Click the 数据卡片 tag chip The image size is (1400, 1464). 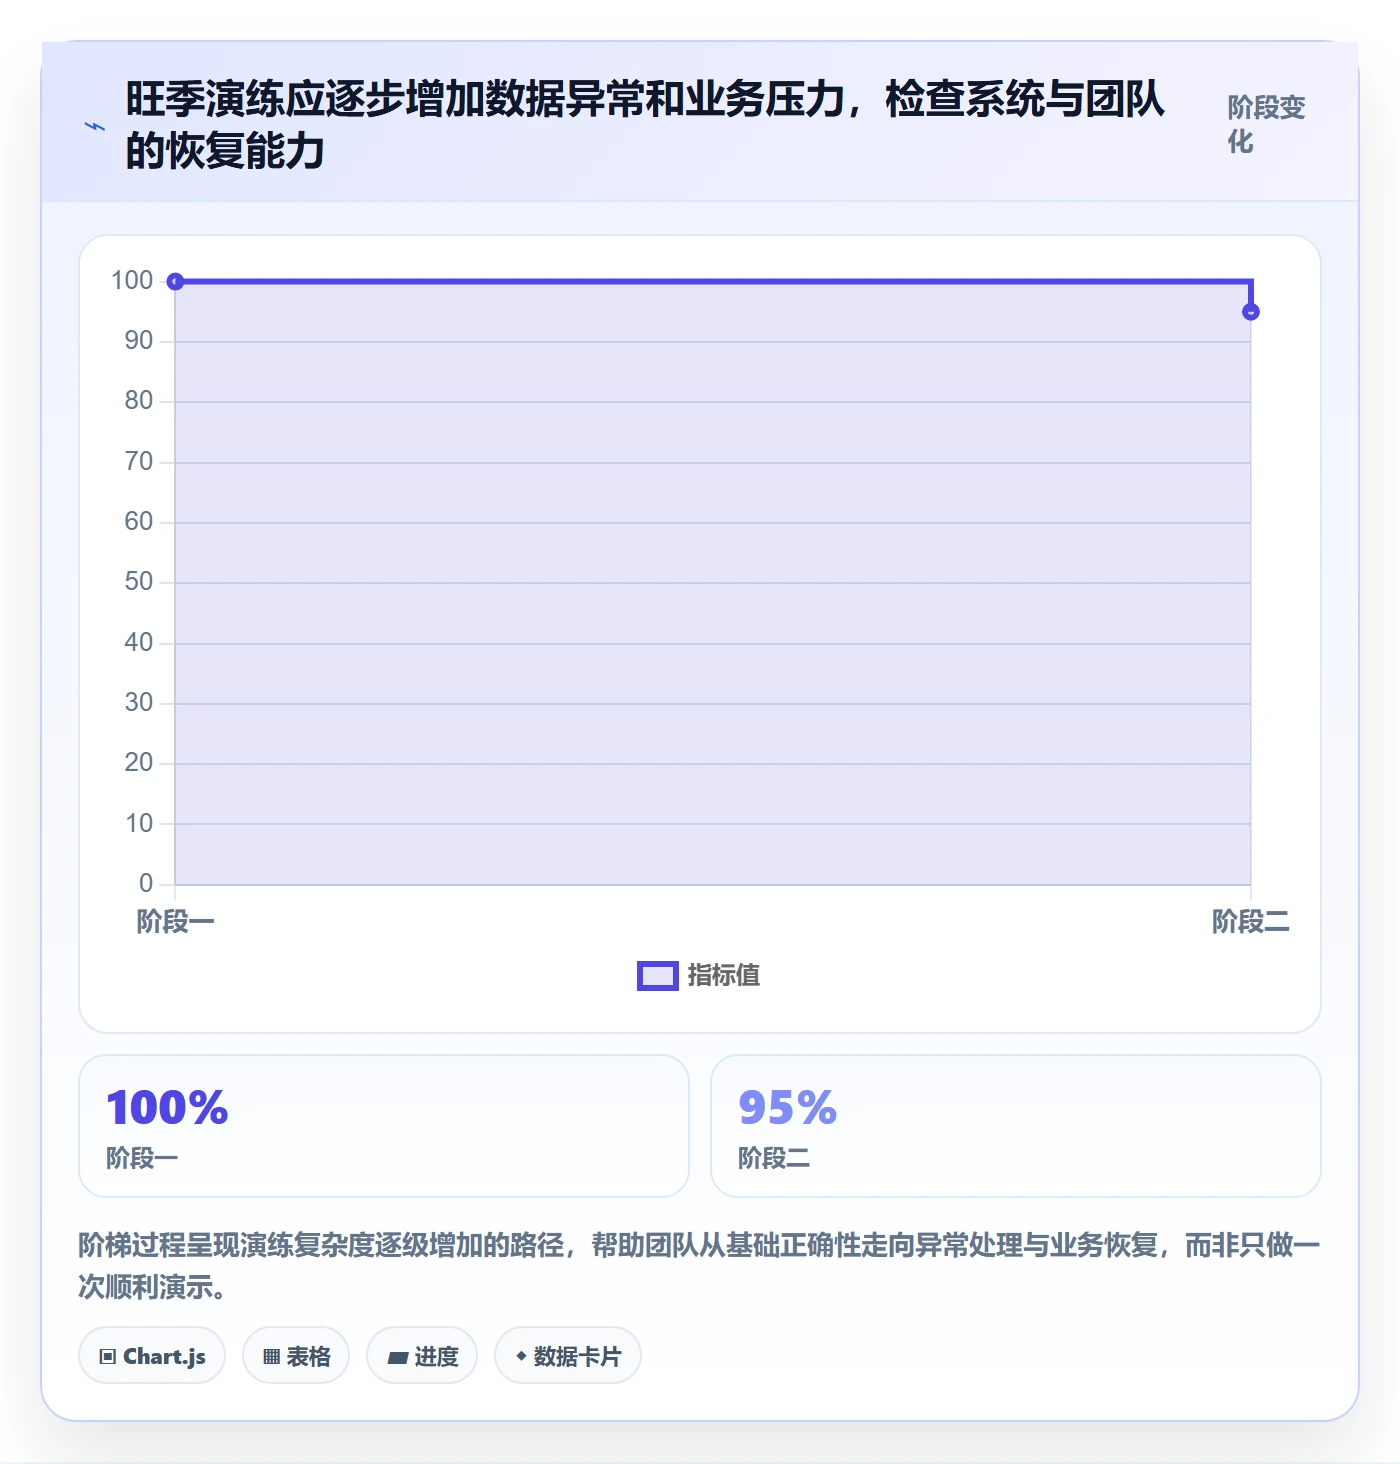coord(568,1356)
